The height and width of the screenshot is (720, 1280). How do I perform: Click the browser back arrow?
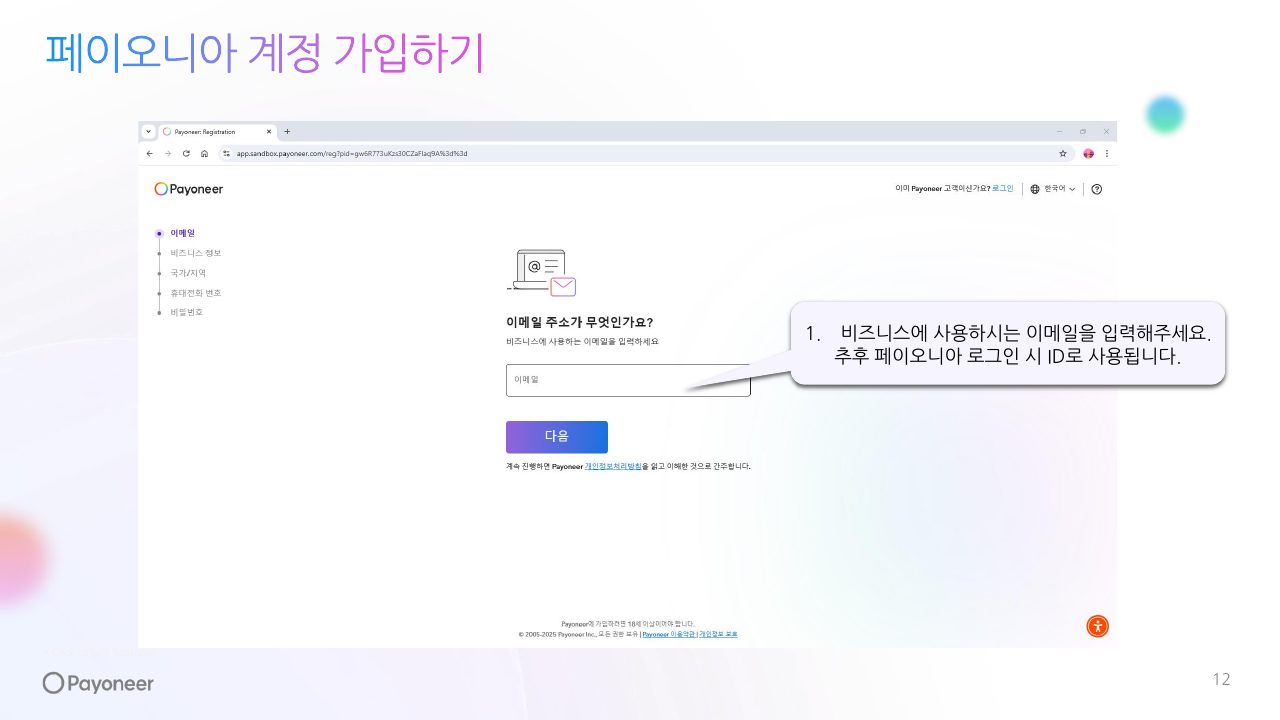(x=150, y=154)
